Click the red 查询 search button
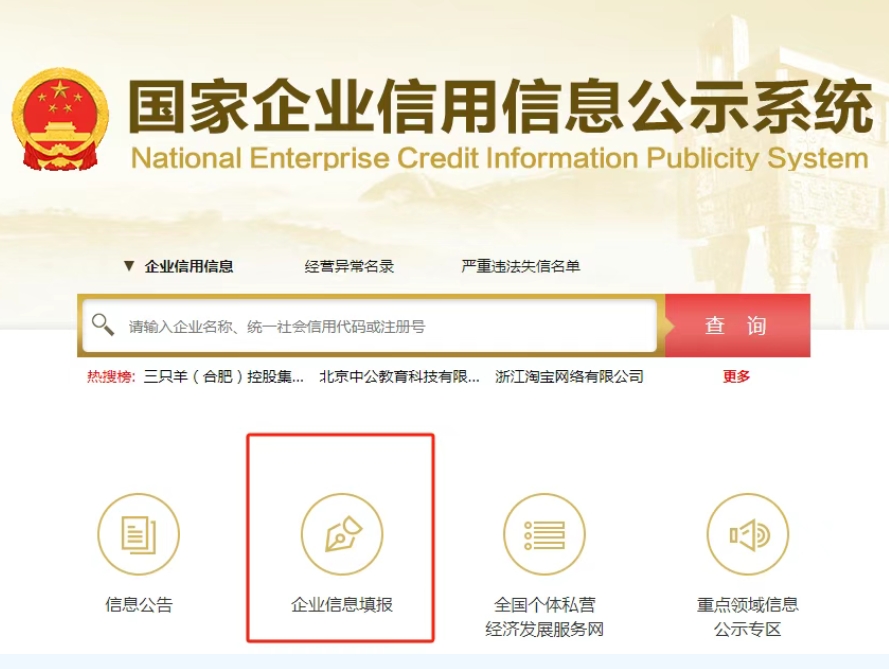This screenshot has height=669, width=889. point(737,325)
